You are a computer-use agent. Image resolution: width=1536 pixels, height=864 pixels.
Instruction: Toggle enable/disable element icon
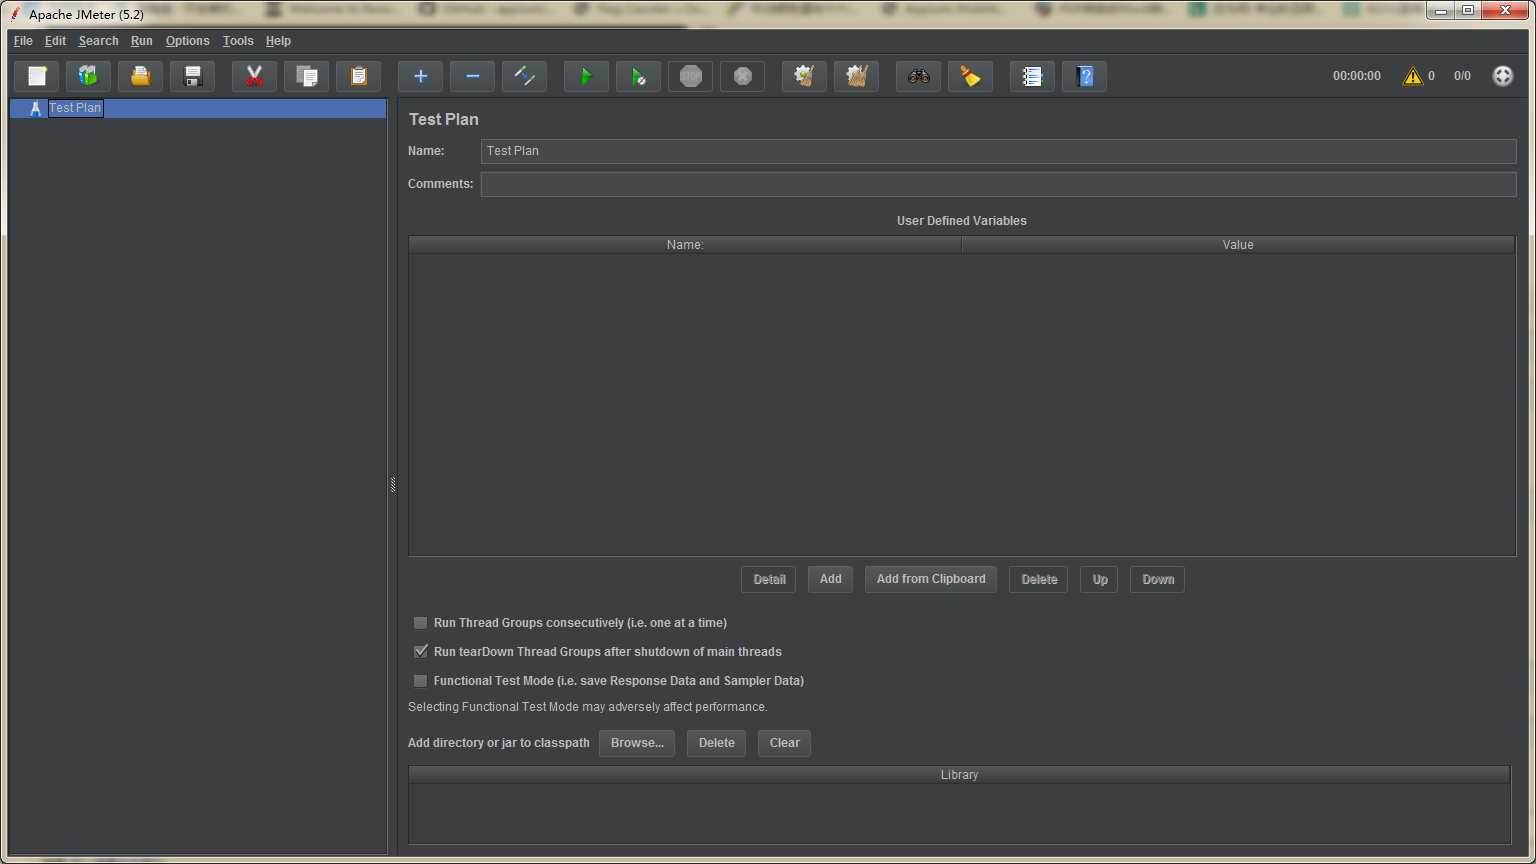pyautogui.click(x=525, y=76)
